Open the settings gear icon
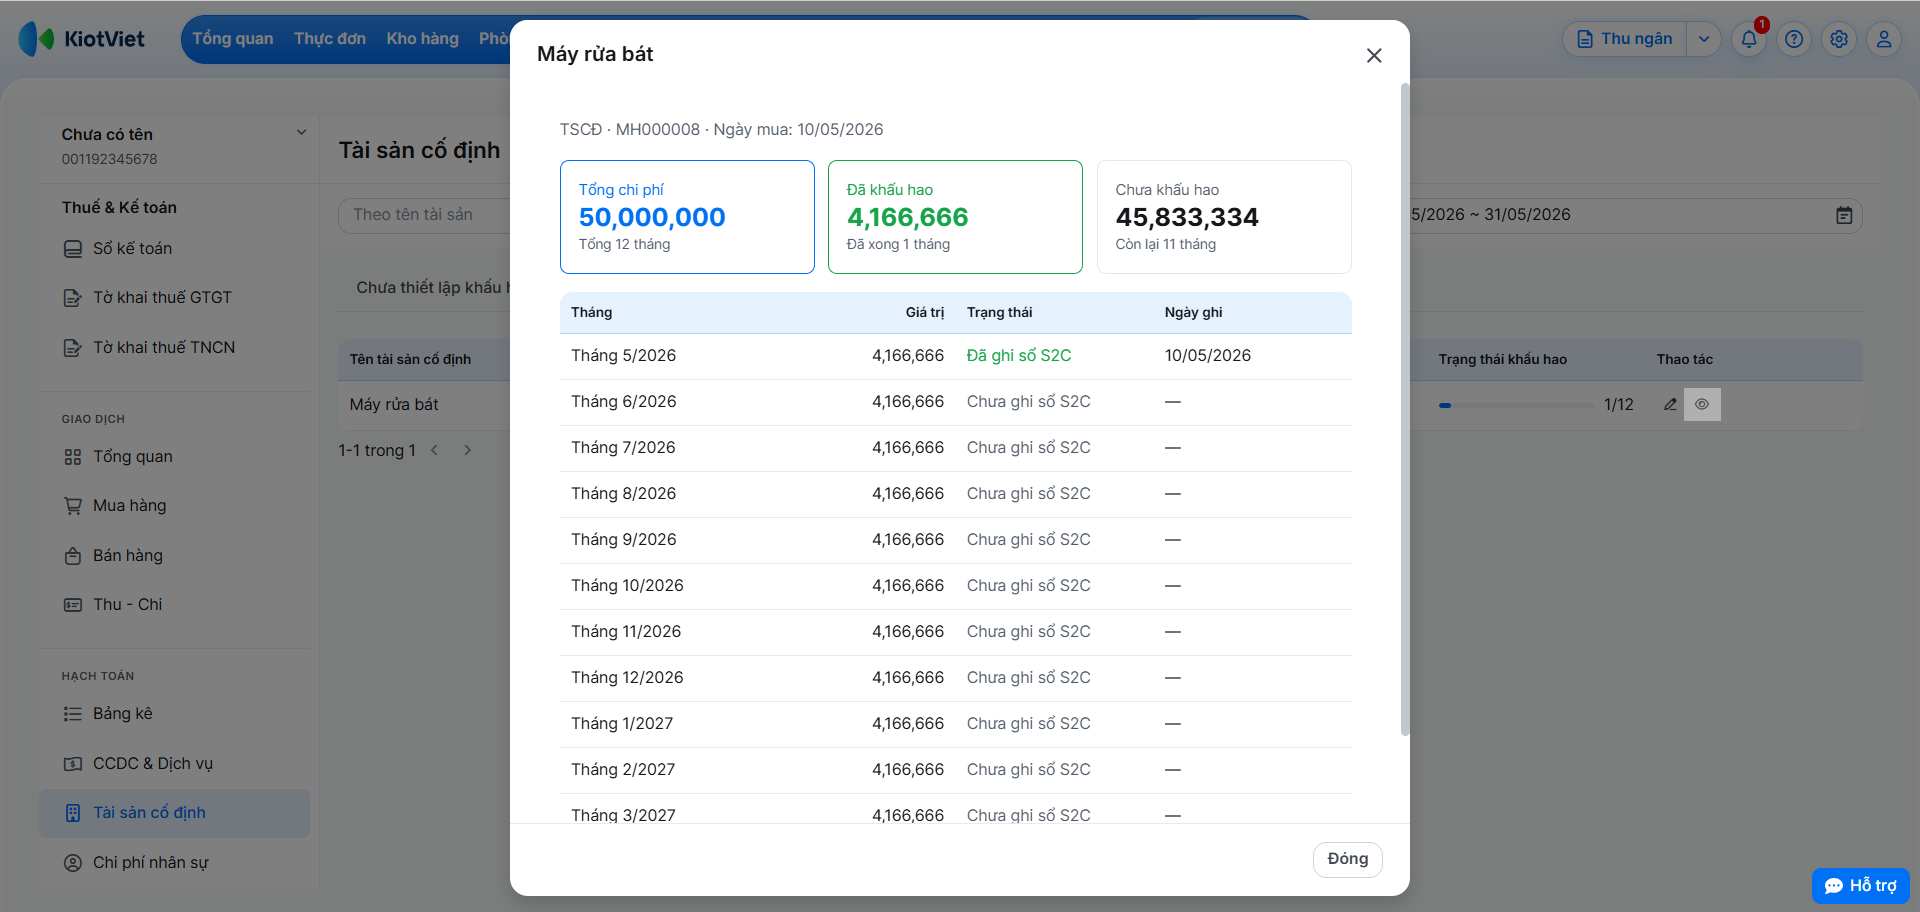This screenshot has height=912, width=1920. (x=1839, y=39)
